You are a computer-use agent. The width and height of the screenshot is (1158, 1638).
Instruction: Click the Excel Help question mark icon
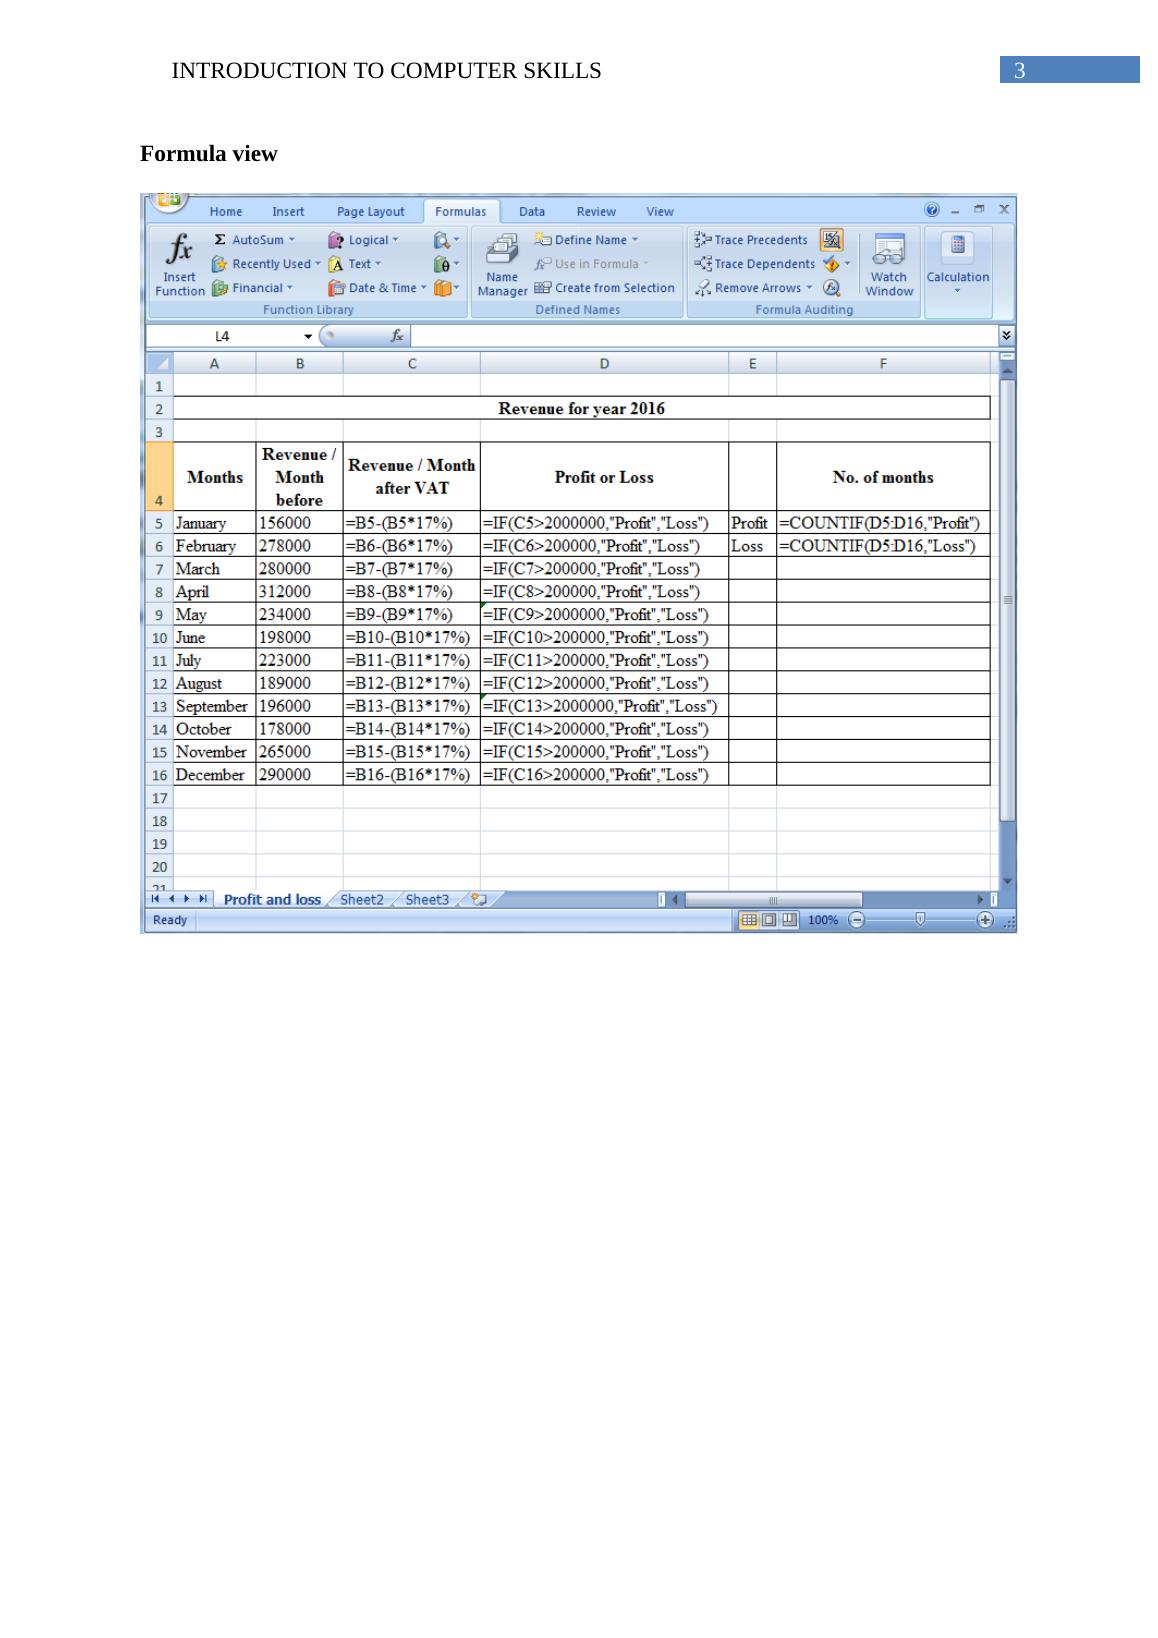click(x=932, y=210)
